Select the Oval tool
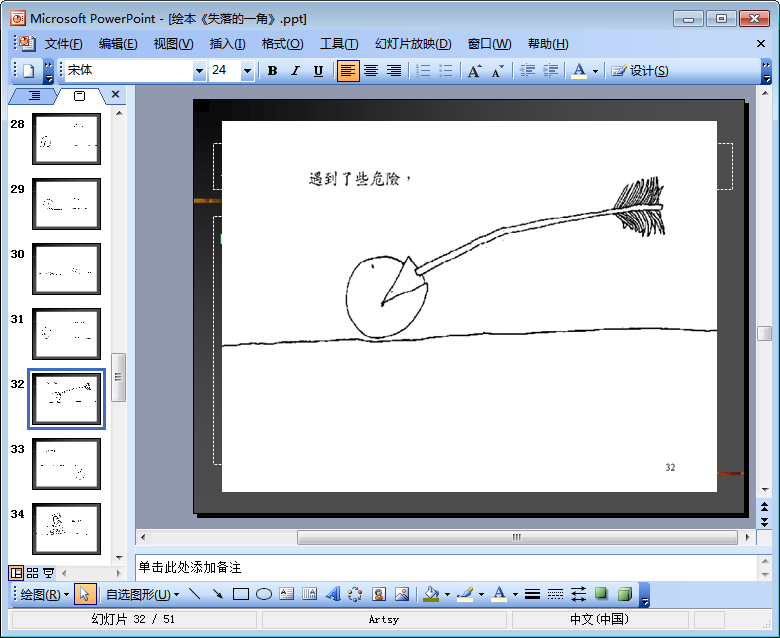Image resolution: width=780 pixels, height=638 pixels. click(x=264, y=594)
